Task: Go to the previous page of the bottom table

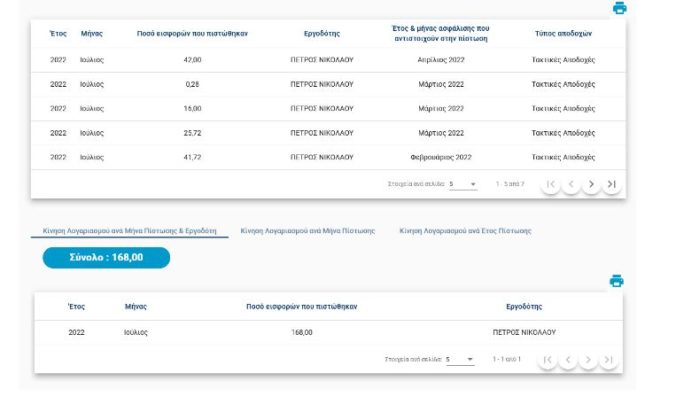Action: [x=568, y=359]
